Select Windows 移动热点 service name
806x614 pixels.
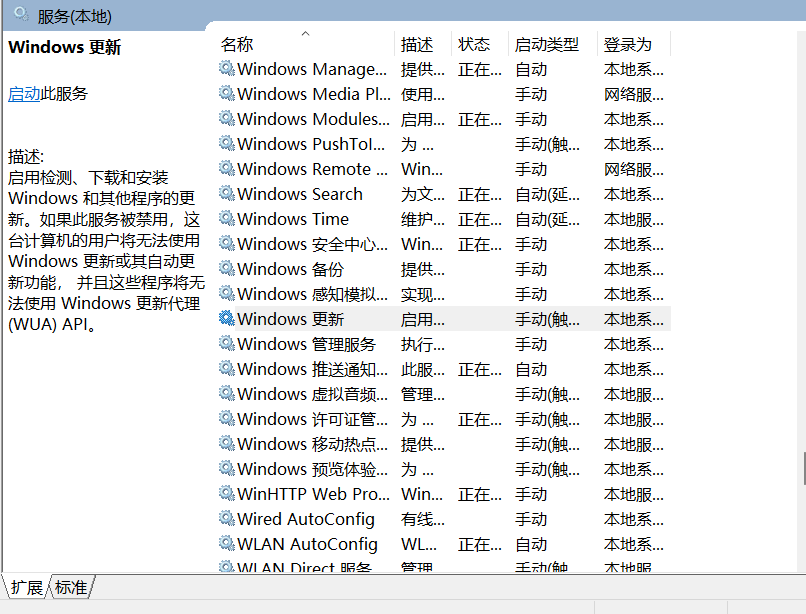coord(313,444)
